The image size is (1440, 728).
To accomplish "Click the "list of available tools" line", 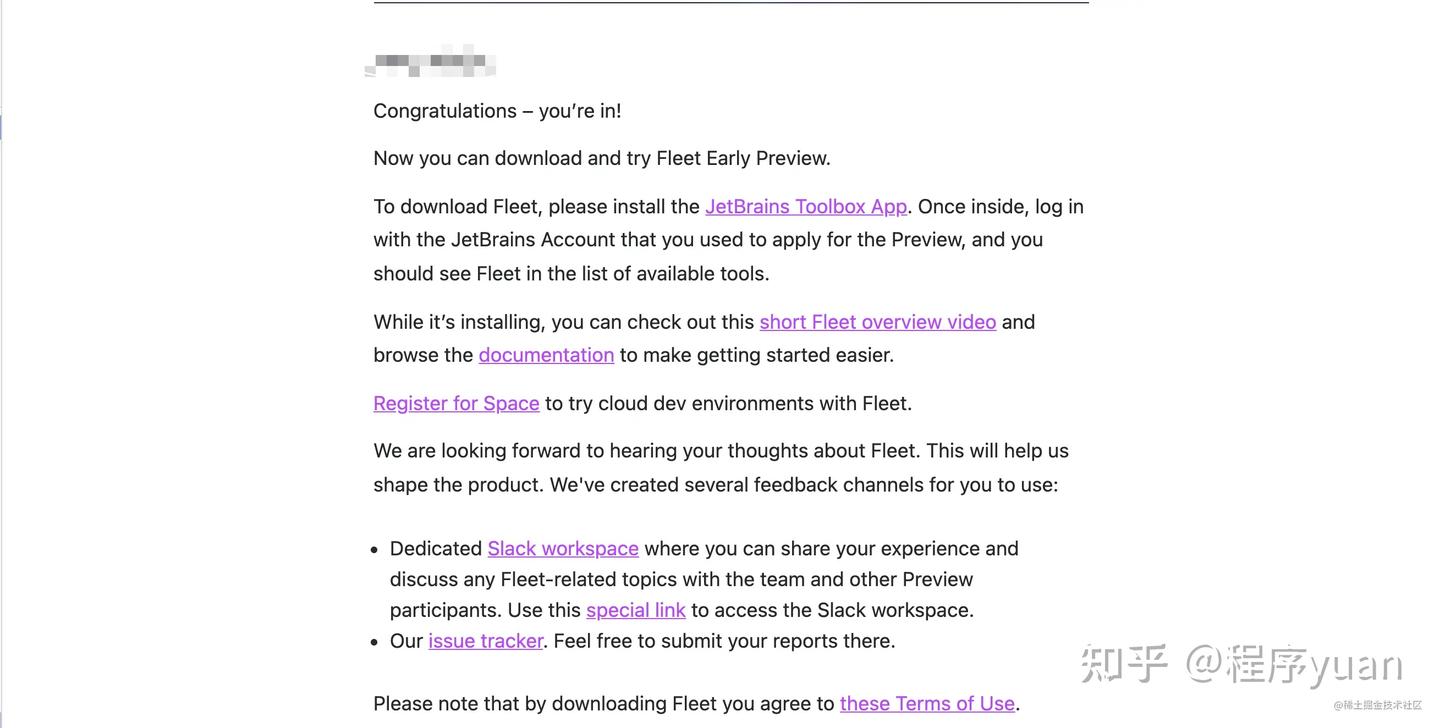I will 571,274.
